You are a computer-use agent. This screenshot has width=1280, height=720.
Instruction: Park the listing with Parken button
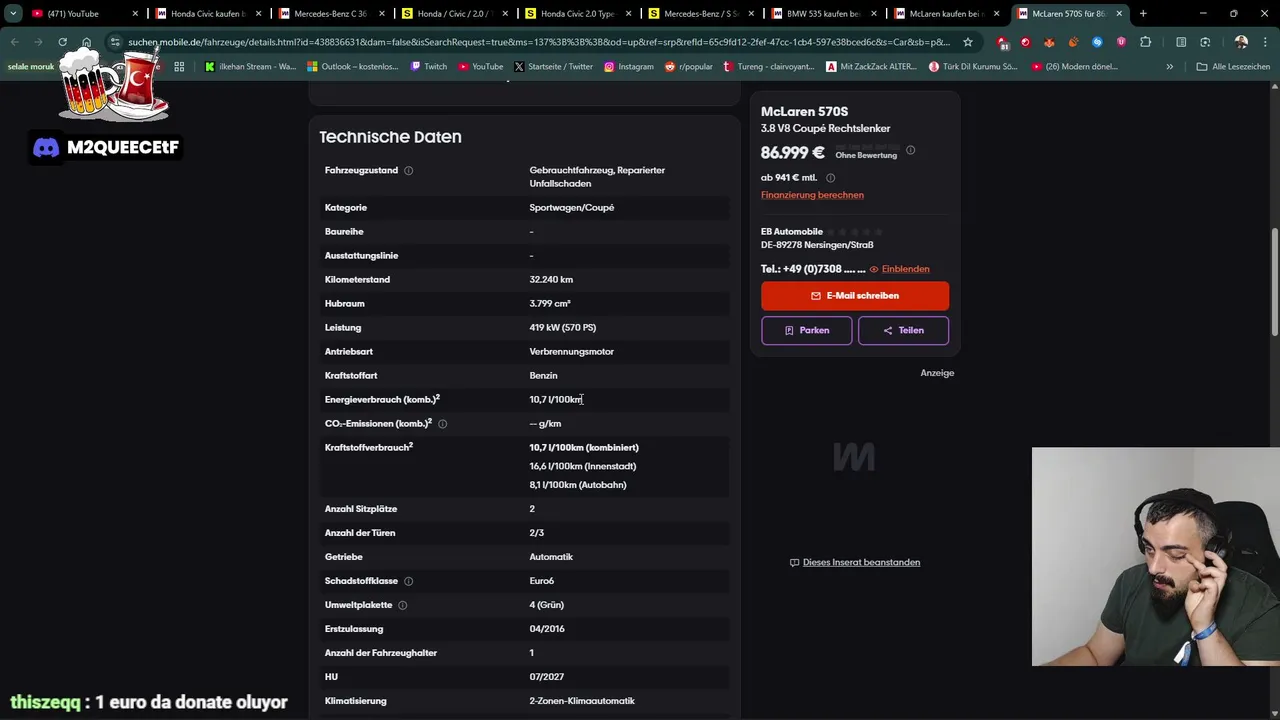(x=807, y=330)
